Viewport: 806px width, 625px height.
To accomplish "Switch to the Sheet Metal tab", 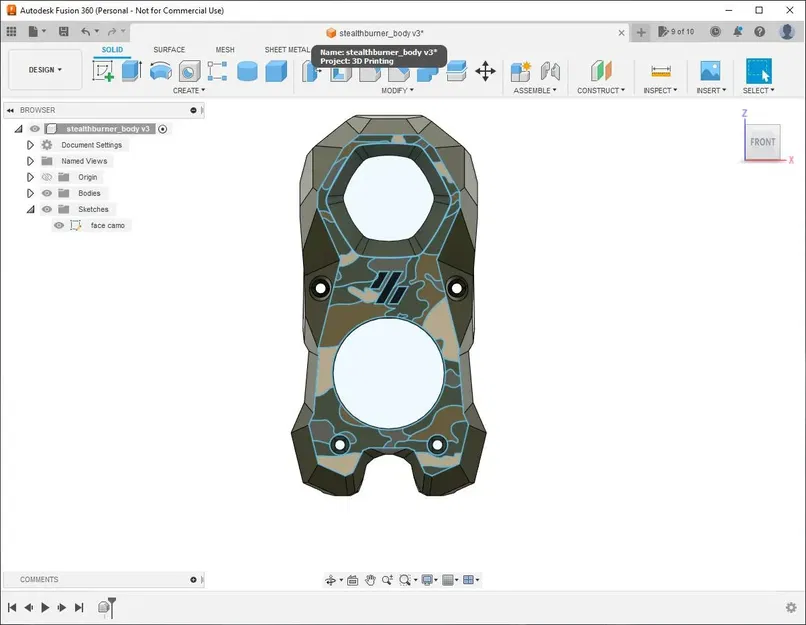I will [287, 50].
